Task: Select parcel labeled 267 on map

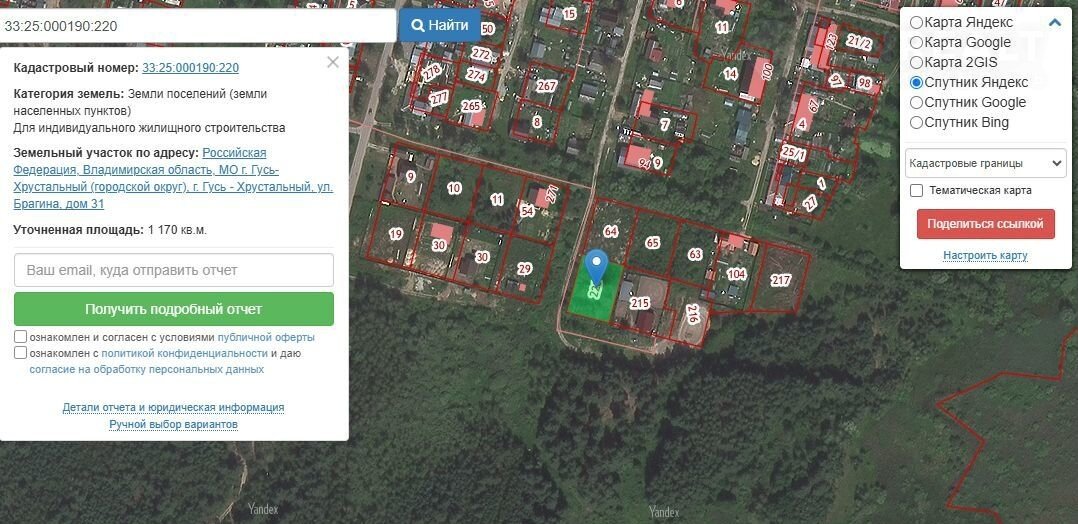Action: [546, 86]
